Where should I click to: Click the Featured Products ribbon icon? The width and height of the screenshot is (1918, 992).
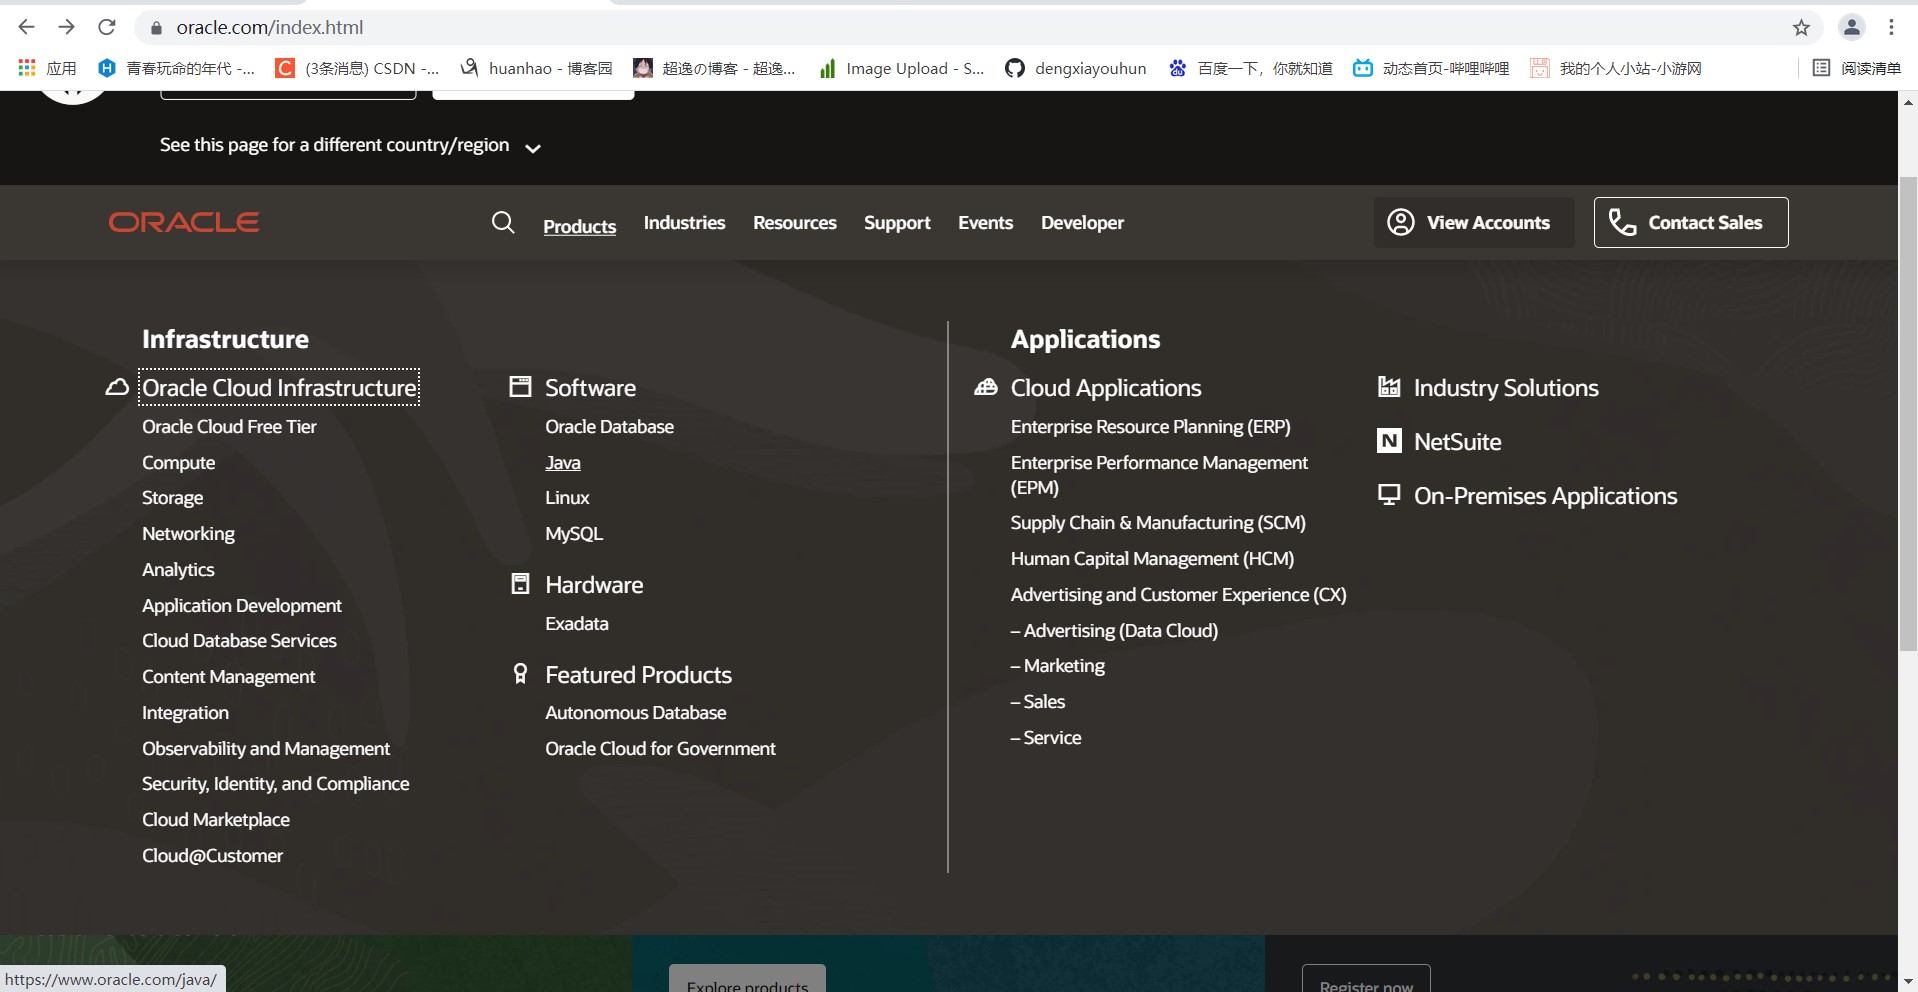520,674
